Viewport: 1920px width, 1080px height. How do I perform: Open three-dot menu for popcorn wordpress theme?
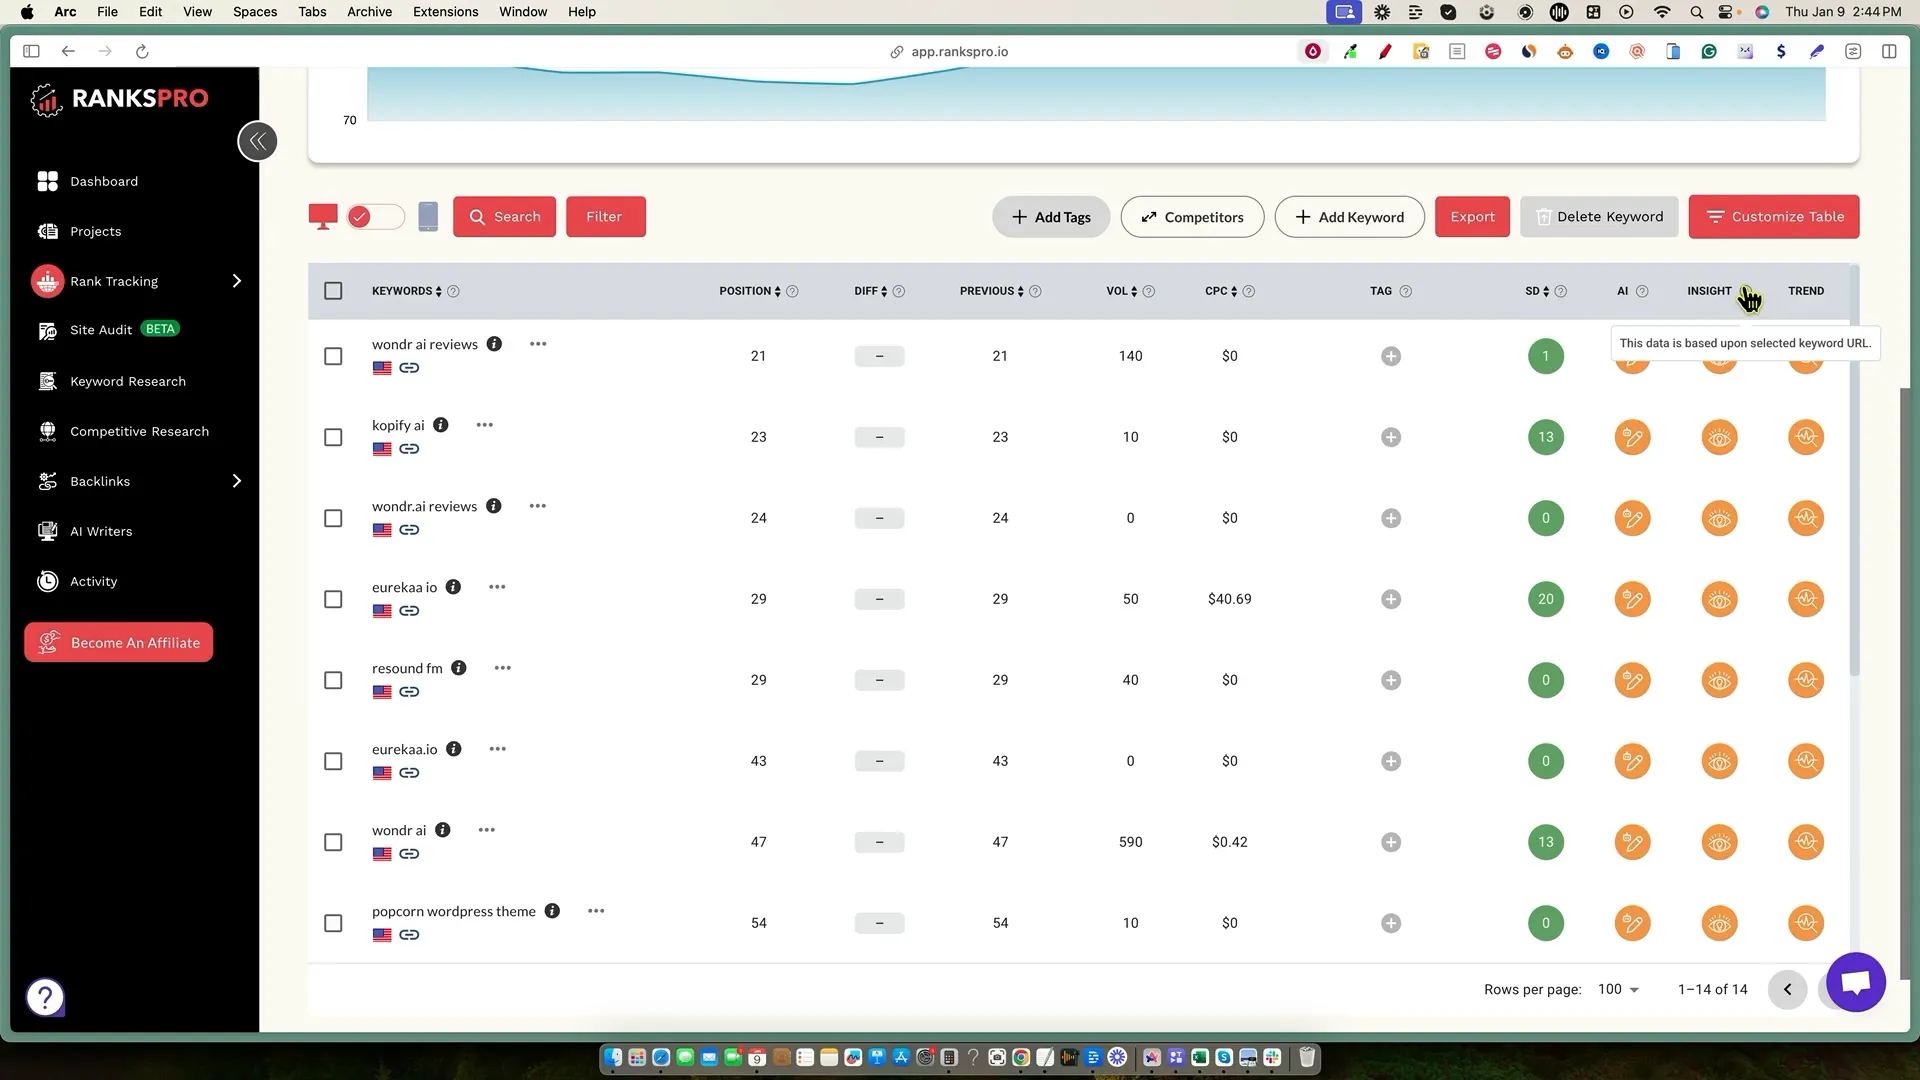[596, 911]
